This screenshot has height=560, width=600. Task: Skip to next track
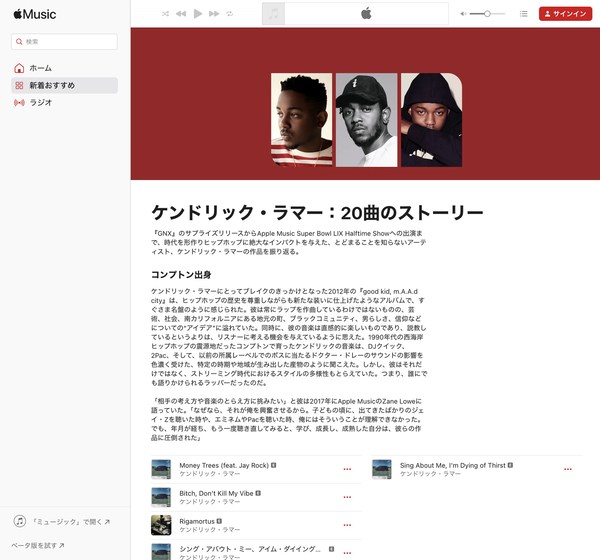pos(214,14)
